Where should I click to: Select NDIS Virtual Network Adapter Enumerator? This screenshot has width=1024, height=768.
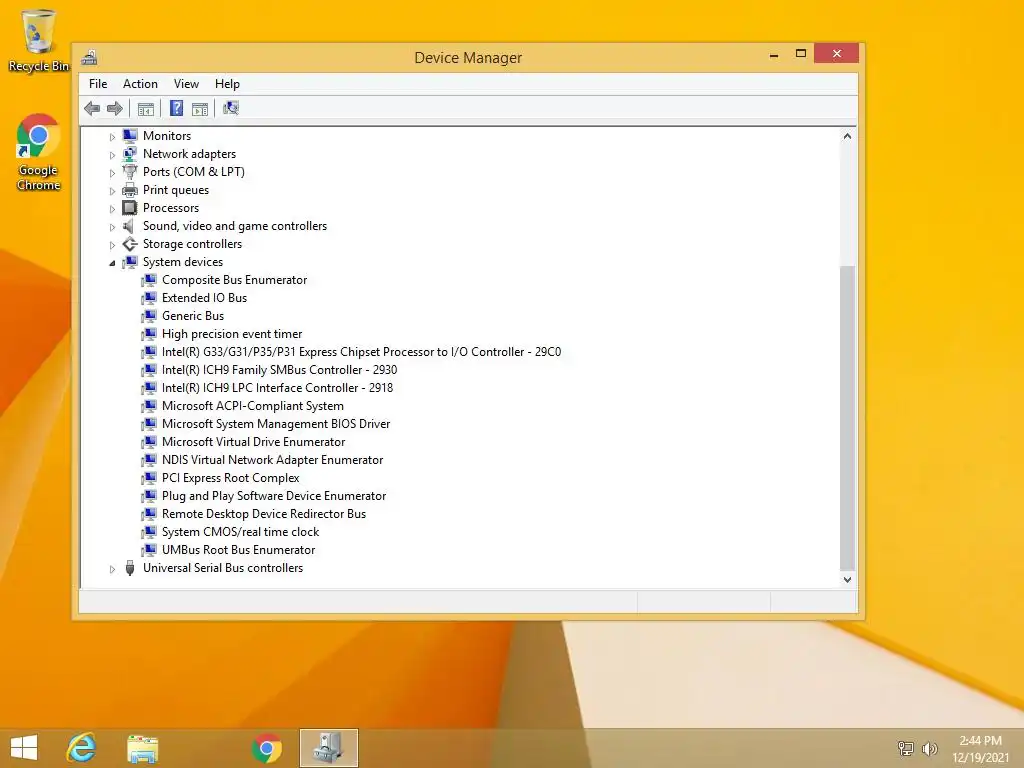pos(272,460)
